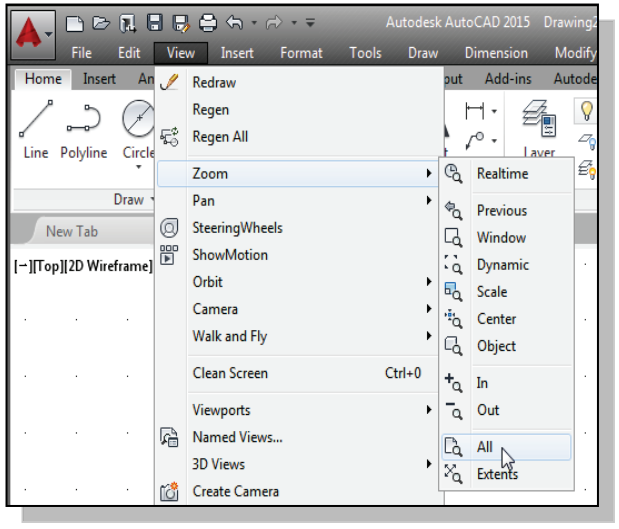Image resolution: width=619 pixels, height=529 pixels.
Task: Click the Zoom Extents icon
Action: [453, 474]
